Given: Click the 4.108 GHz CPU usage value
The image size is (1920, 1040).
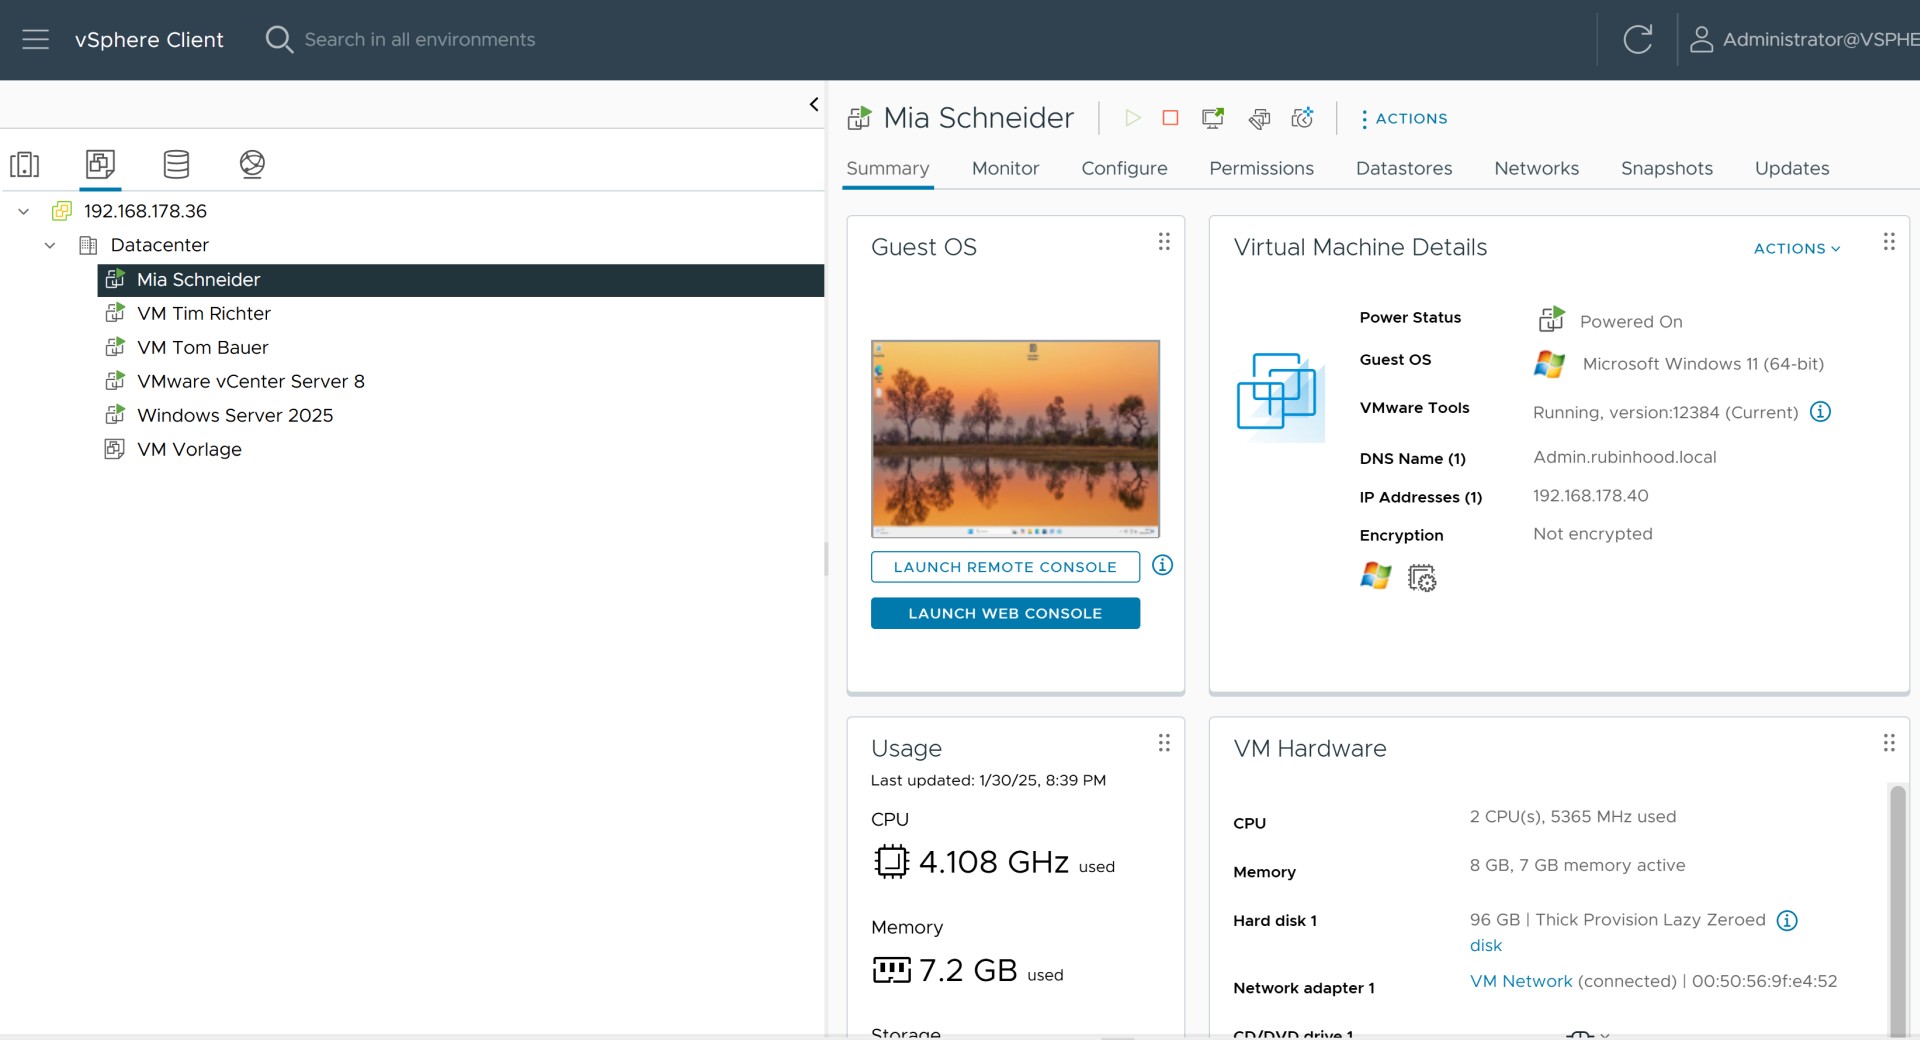Looking at the screenshot, I should click(x=994, y=862).
